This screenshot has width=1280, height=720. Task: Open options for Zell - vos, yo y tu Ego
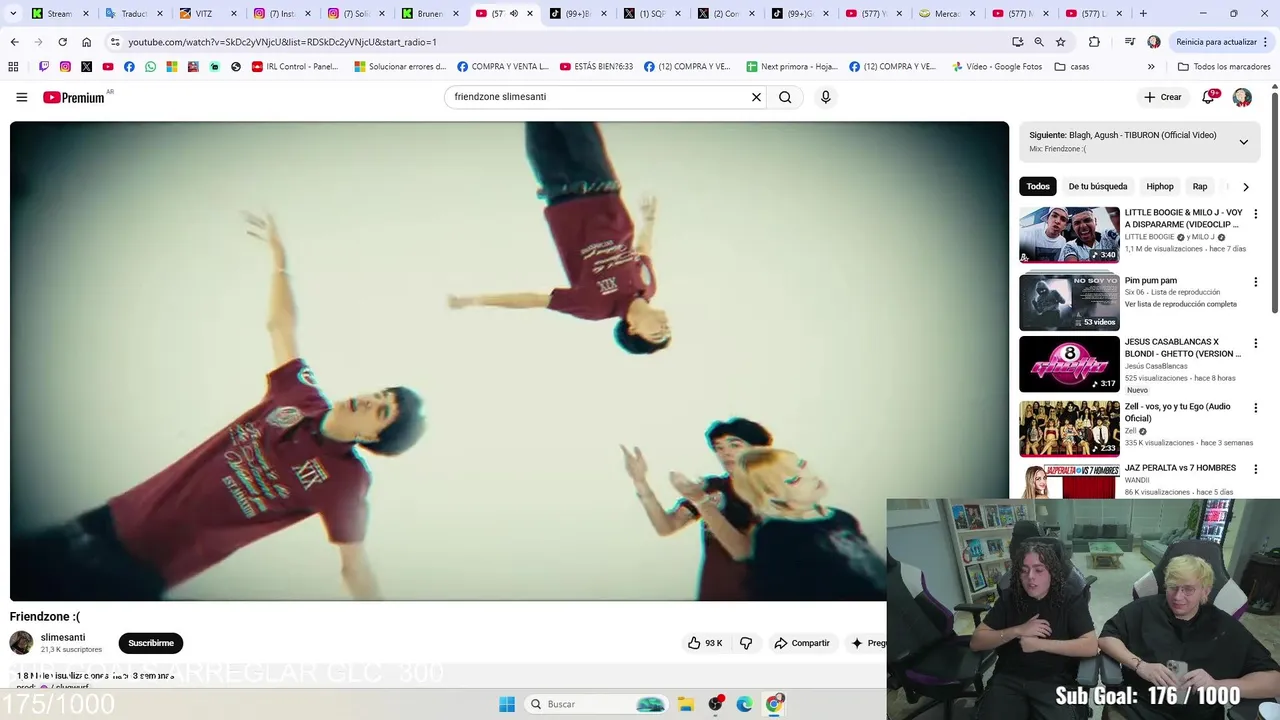click(x=1256, y=408)
